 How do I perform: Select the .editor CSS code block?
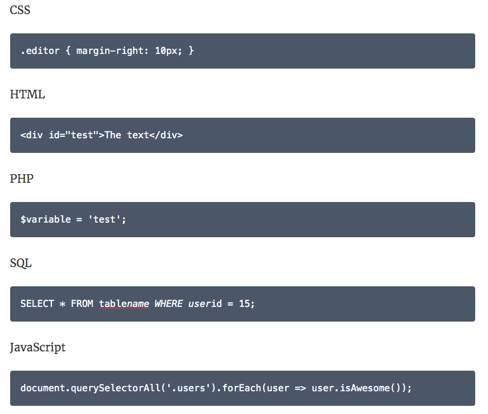click(x=242, y=51)
